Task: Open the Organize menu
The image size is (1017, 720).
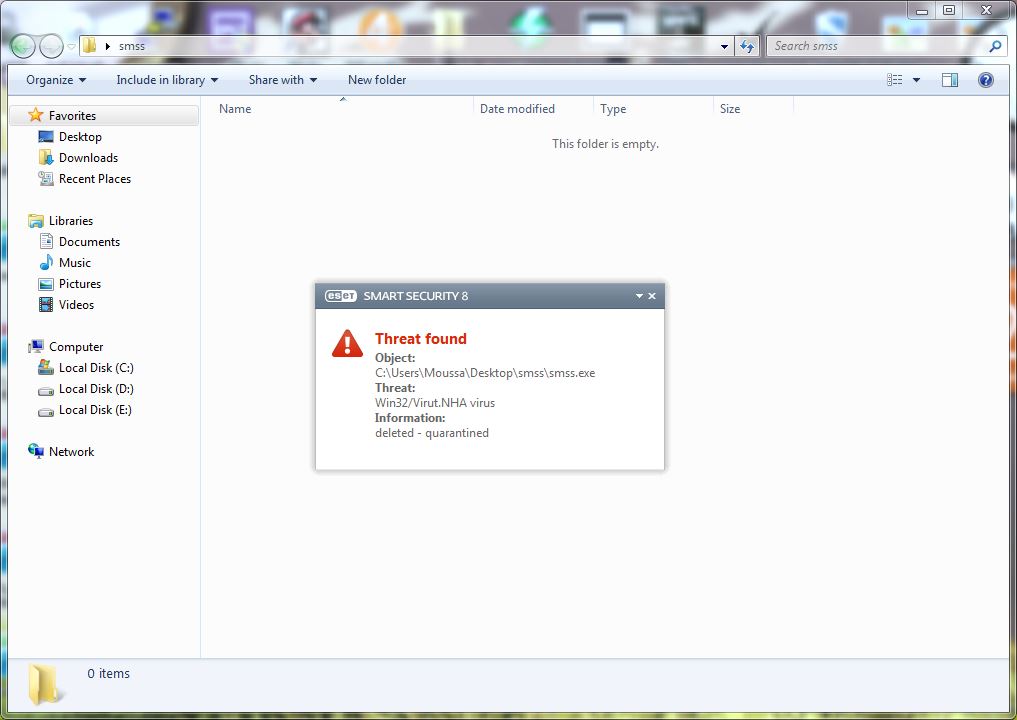Action: 56,80
